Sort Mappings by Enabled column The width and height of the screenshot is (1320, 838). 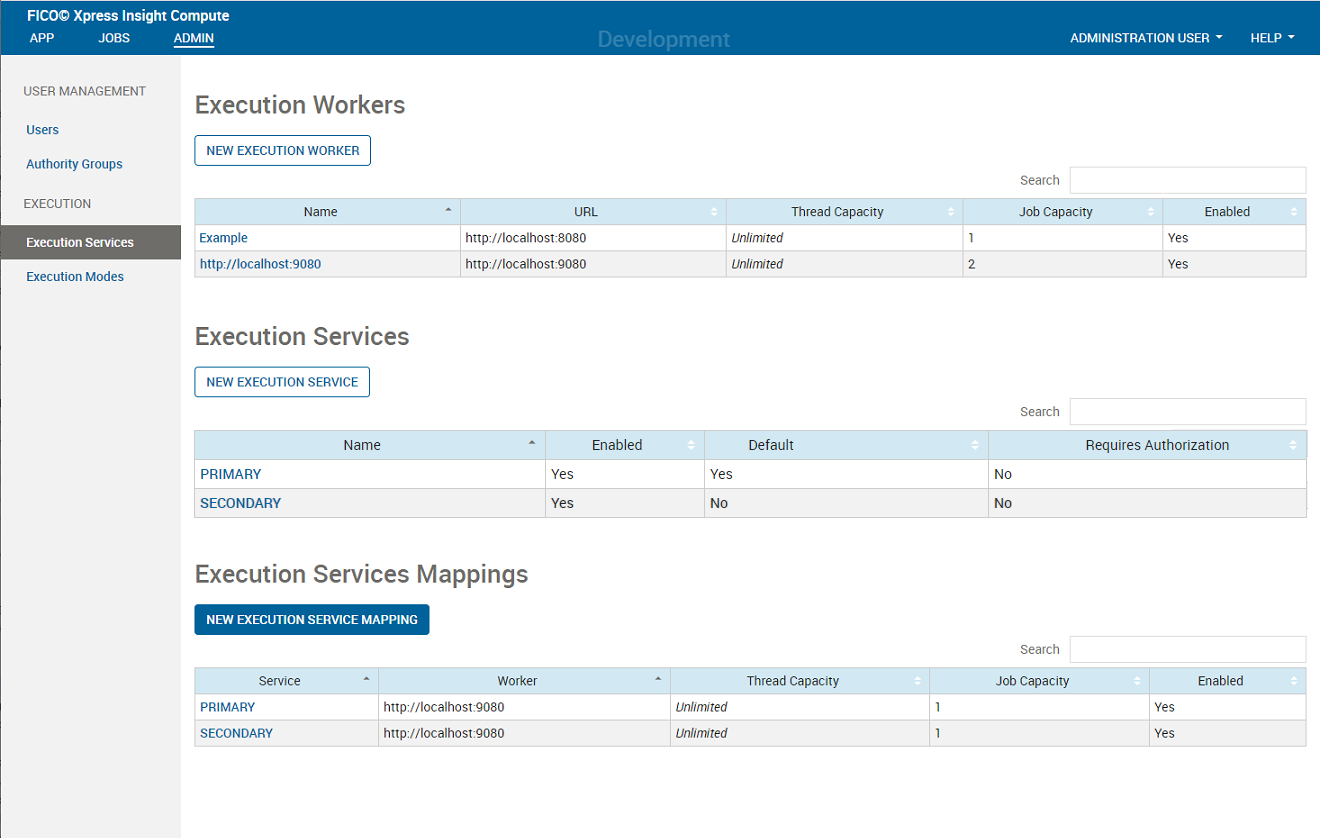(1227, 681)
